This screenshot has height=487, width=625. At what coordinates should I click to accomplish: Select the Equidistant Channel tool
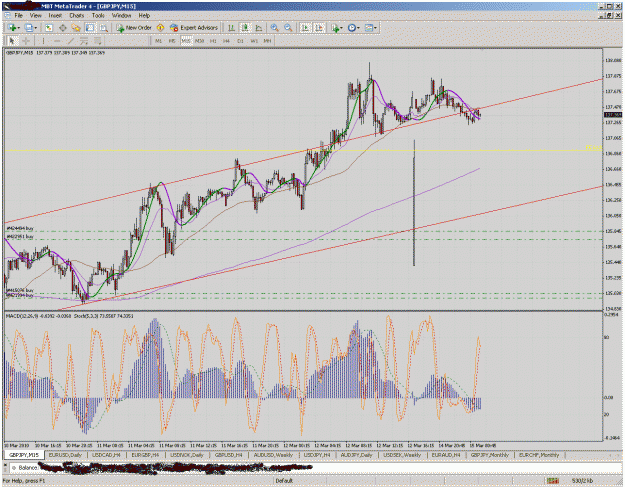coord(84,41)
